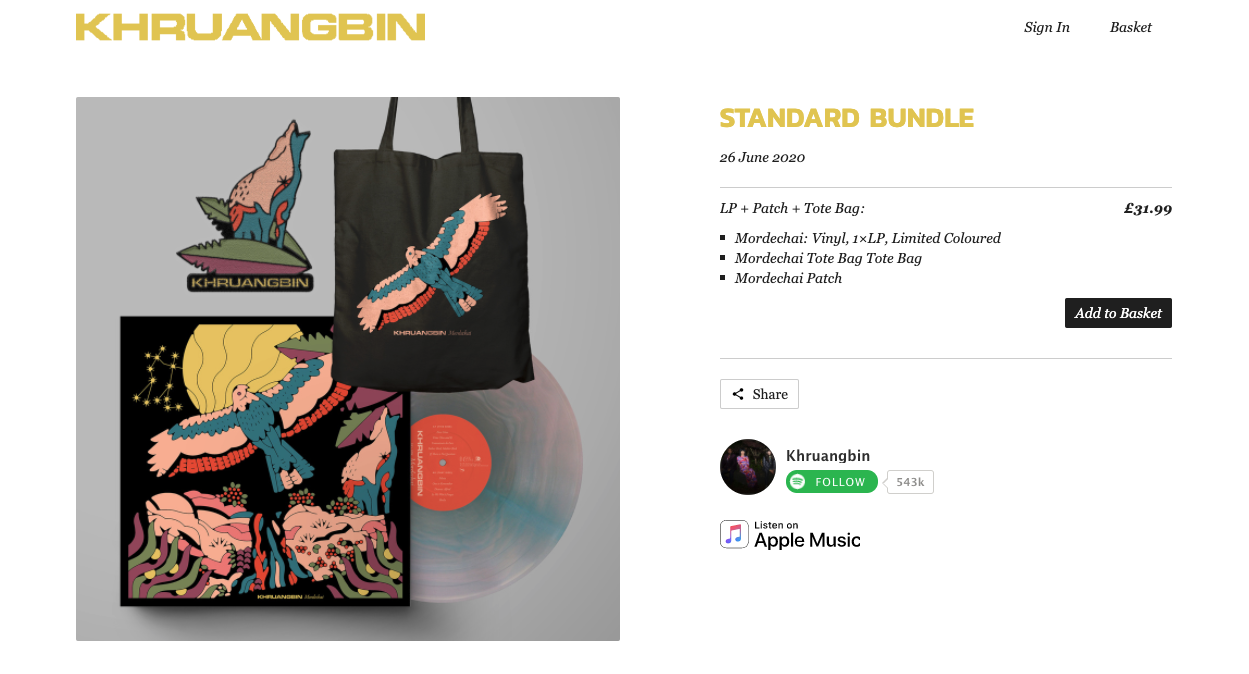The width and height of the screenshot is (1249, 674).
Task: Click the 543k follower count badge
Action: coord(910,482)
